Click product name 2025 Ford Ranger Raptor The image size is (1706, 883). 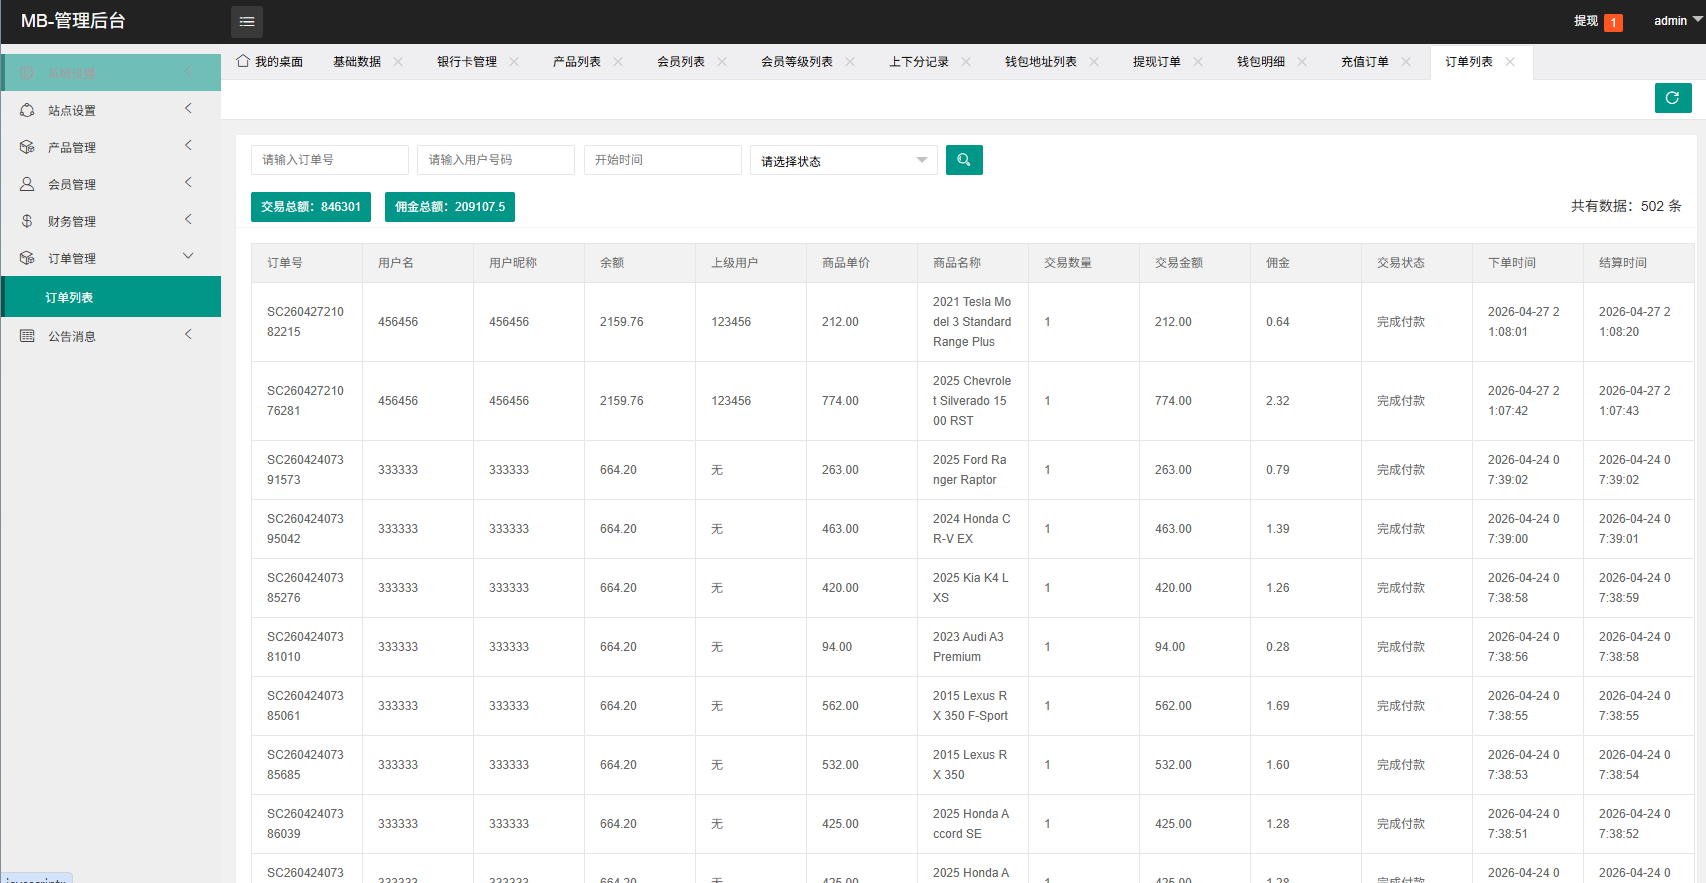click(970, 470)
